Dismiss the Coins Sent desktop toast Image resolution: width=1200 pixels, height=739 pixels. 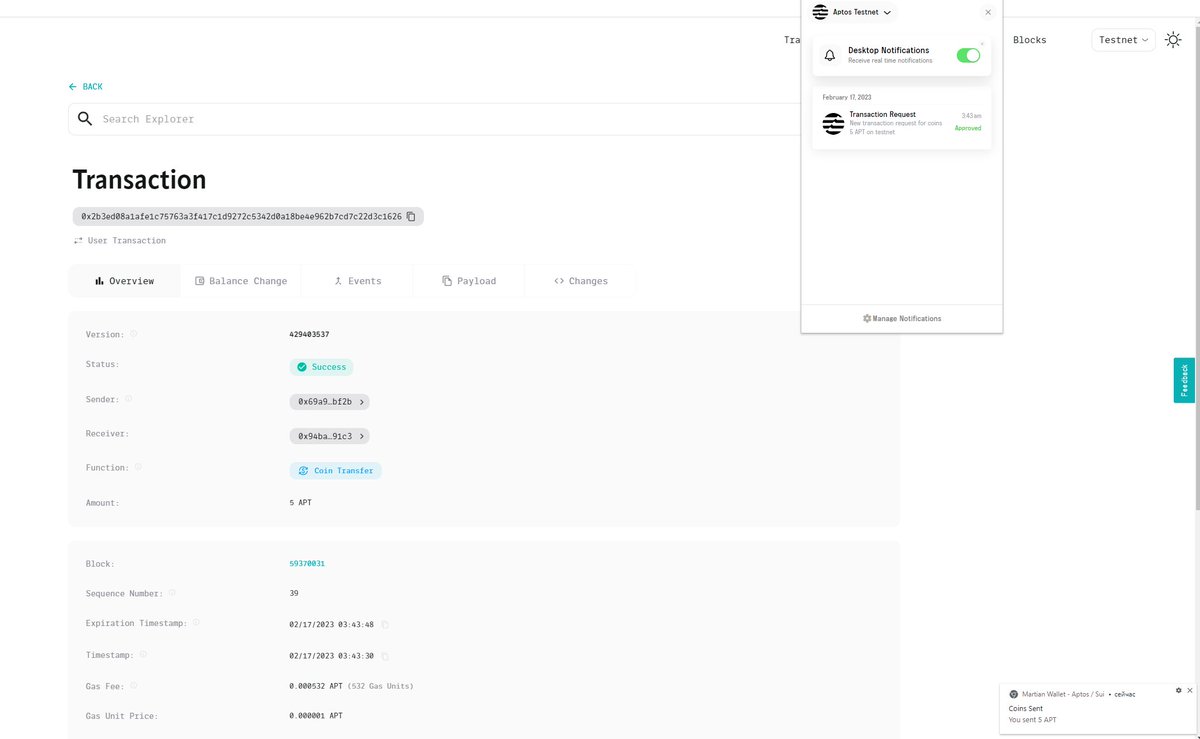coord(1189,690)
